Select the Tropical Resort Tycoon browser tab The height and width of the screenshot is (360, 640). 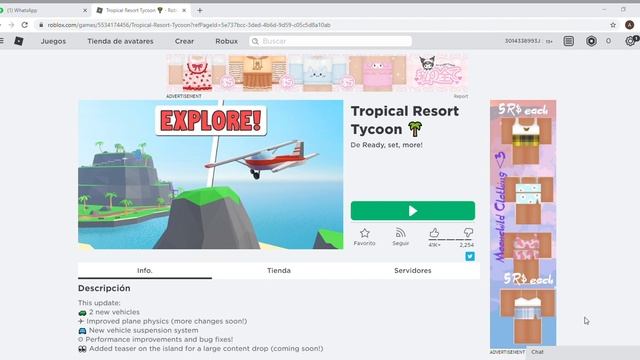(x=141, y=11)
